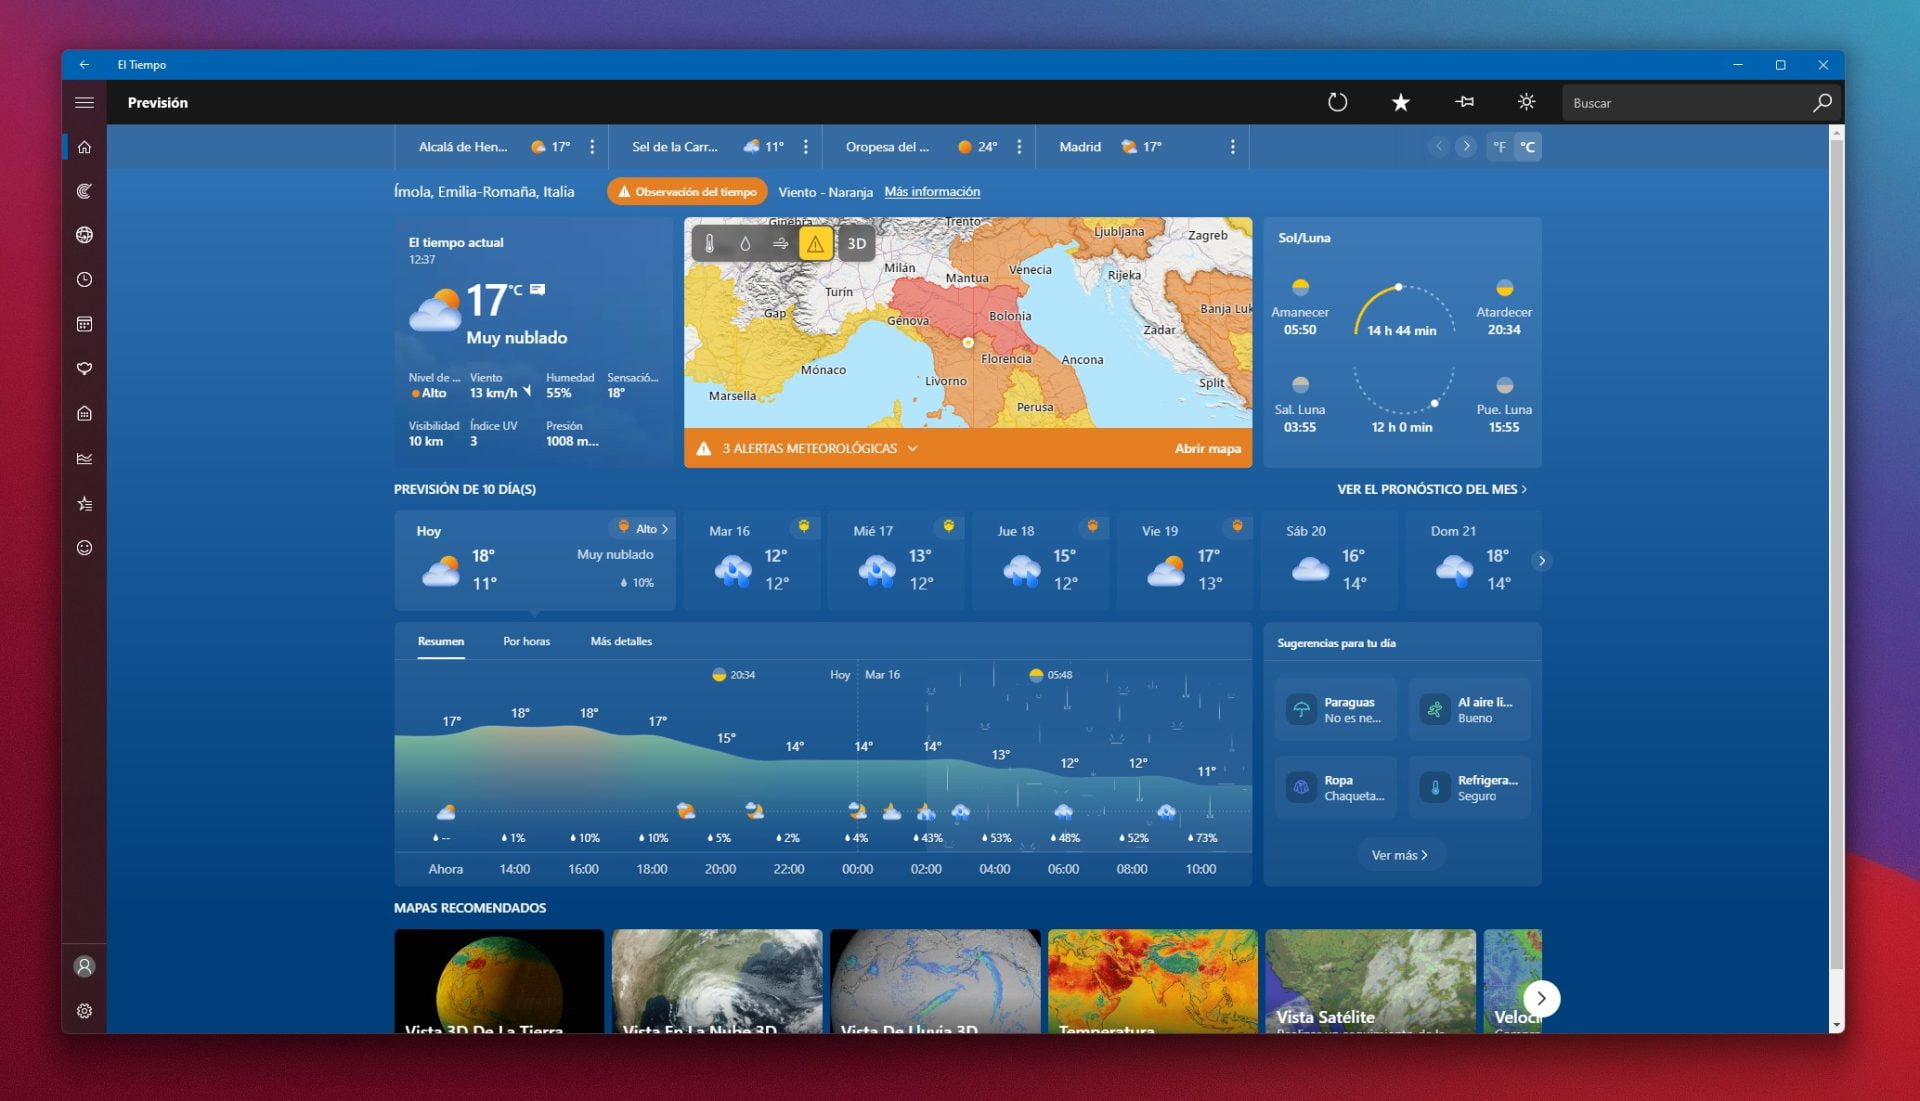
Task: Open the hurricane tracker in the sidebar
Action: click(85, 190)
